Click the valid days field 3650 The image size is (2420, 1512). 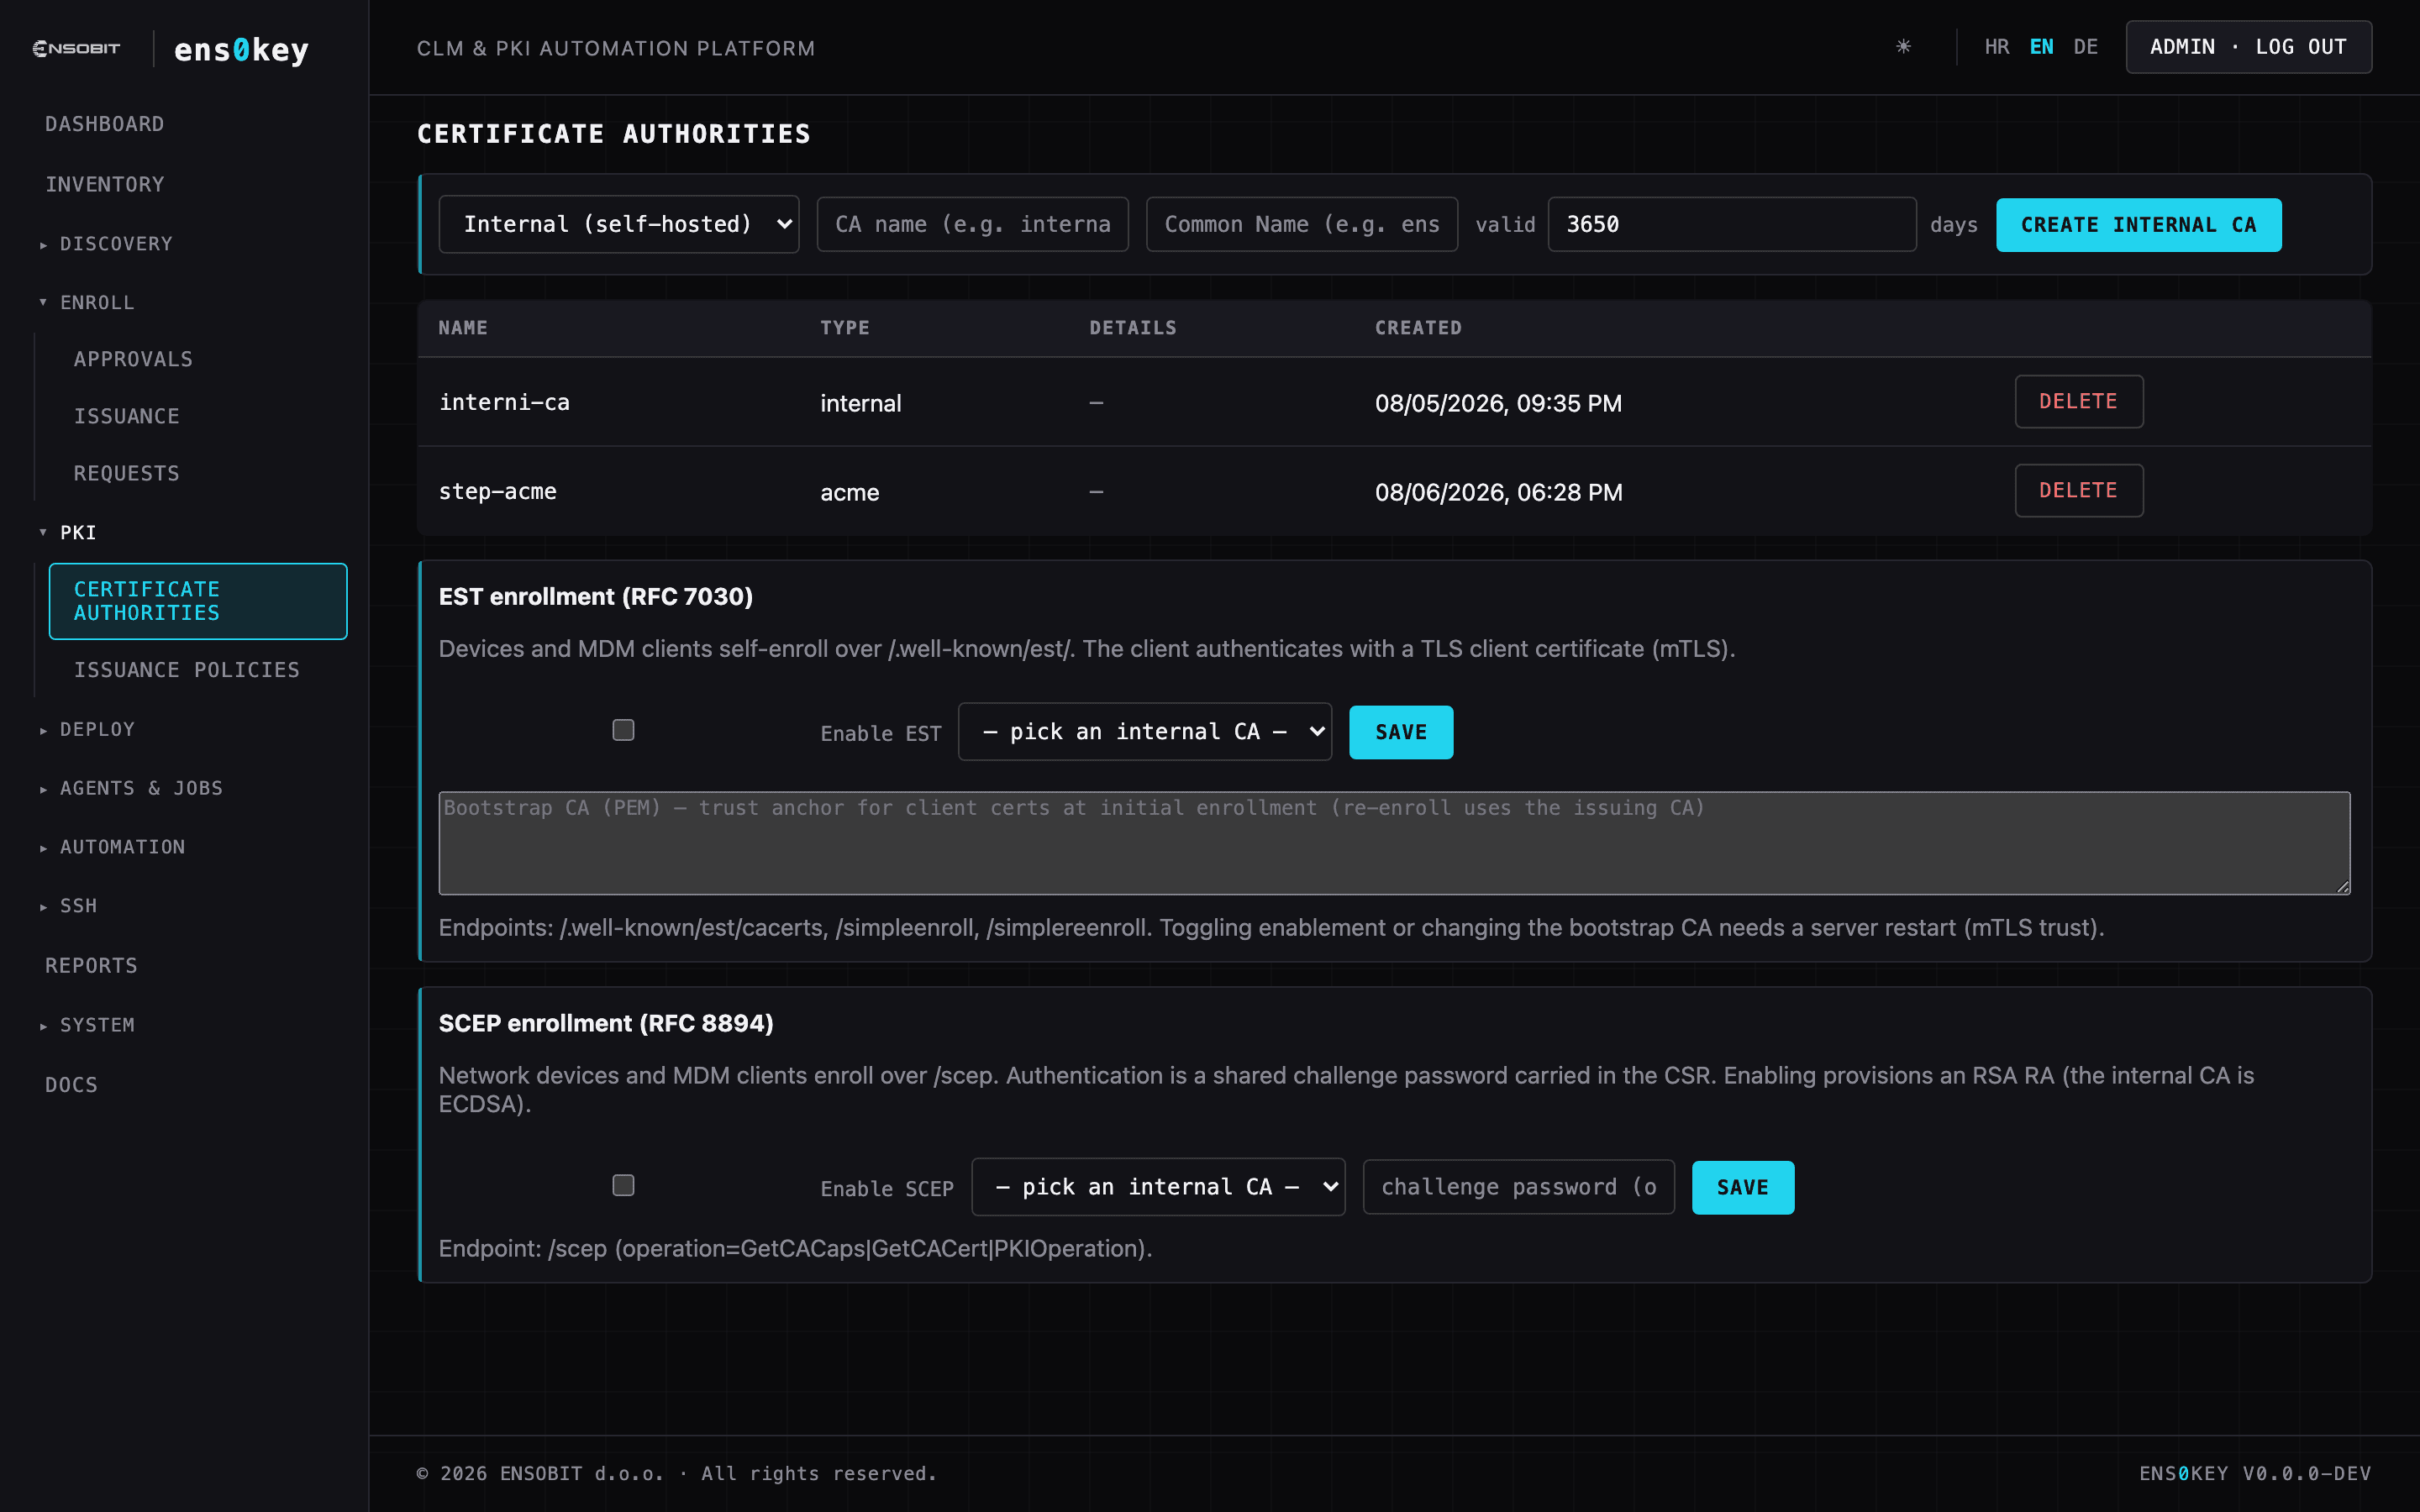pos(1731,224)
